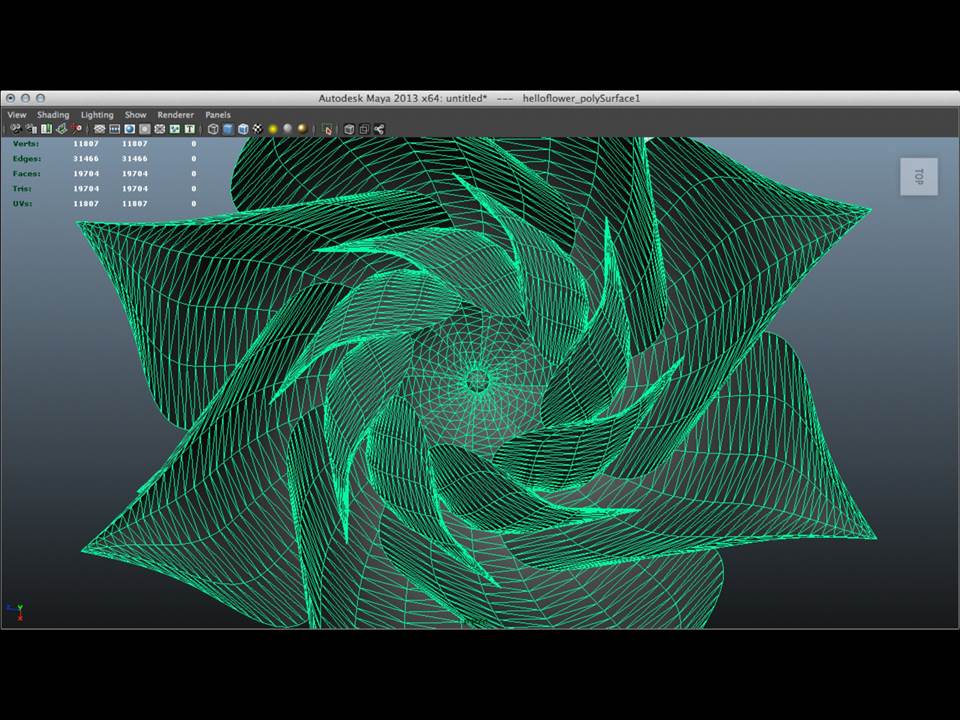Image resolution: width=960 pixels, height=720 pixels.
Task: Click the TOP view cube
Action: [918, 177]
